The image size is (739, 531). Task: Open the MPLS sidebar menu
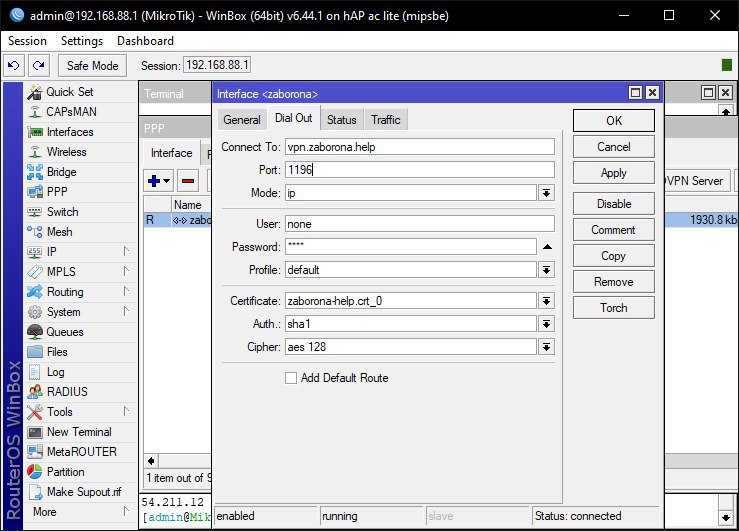[81, 272]
